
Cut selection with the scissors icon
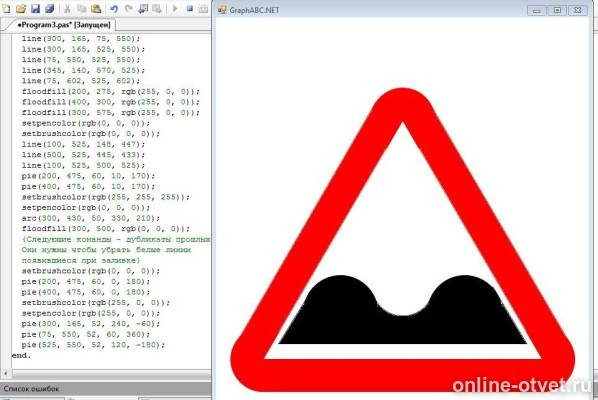coord(67,8)
